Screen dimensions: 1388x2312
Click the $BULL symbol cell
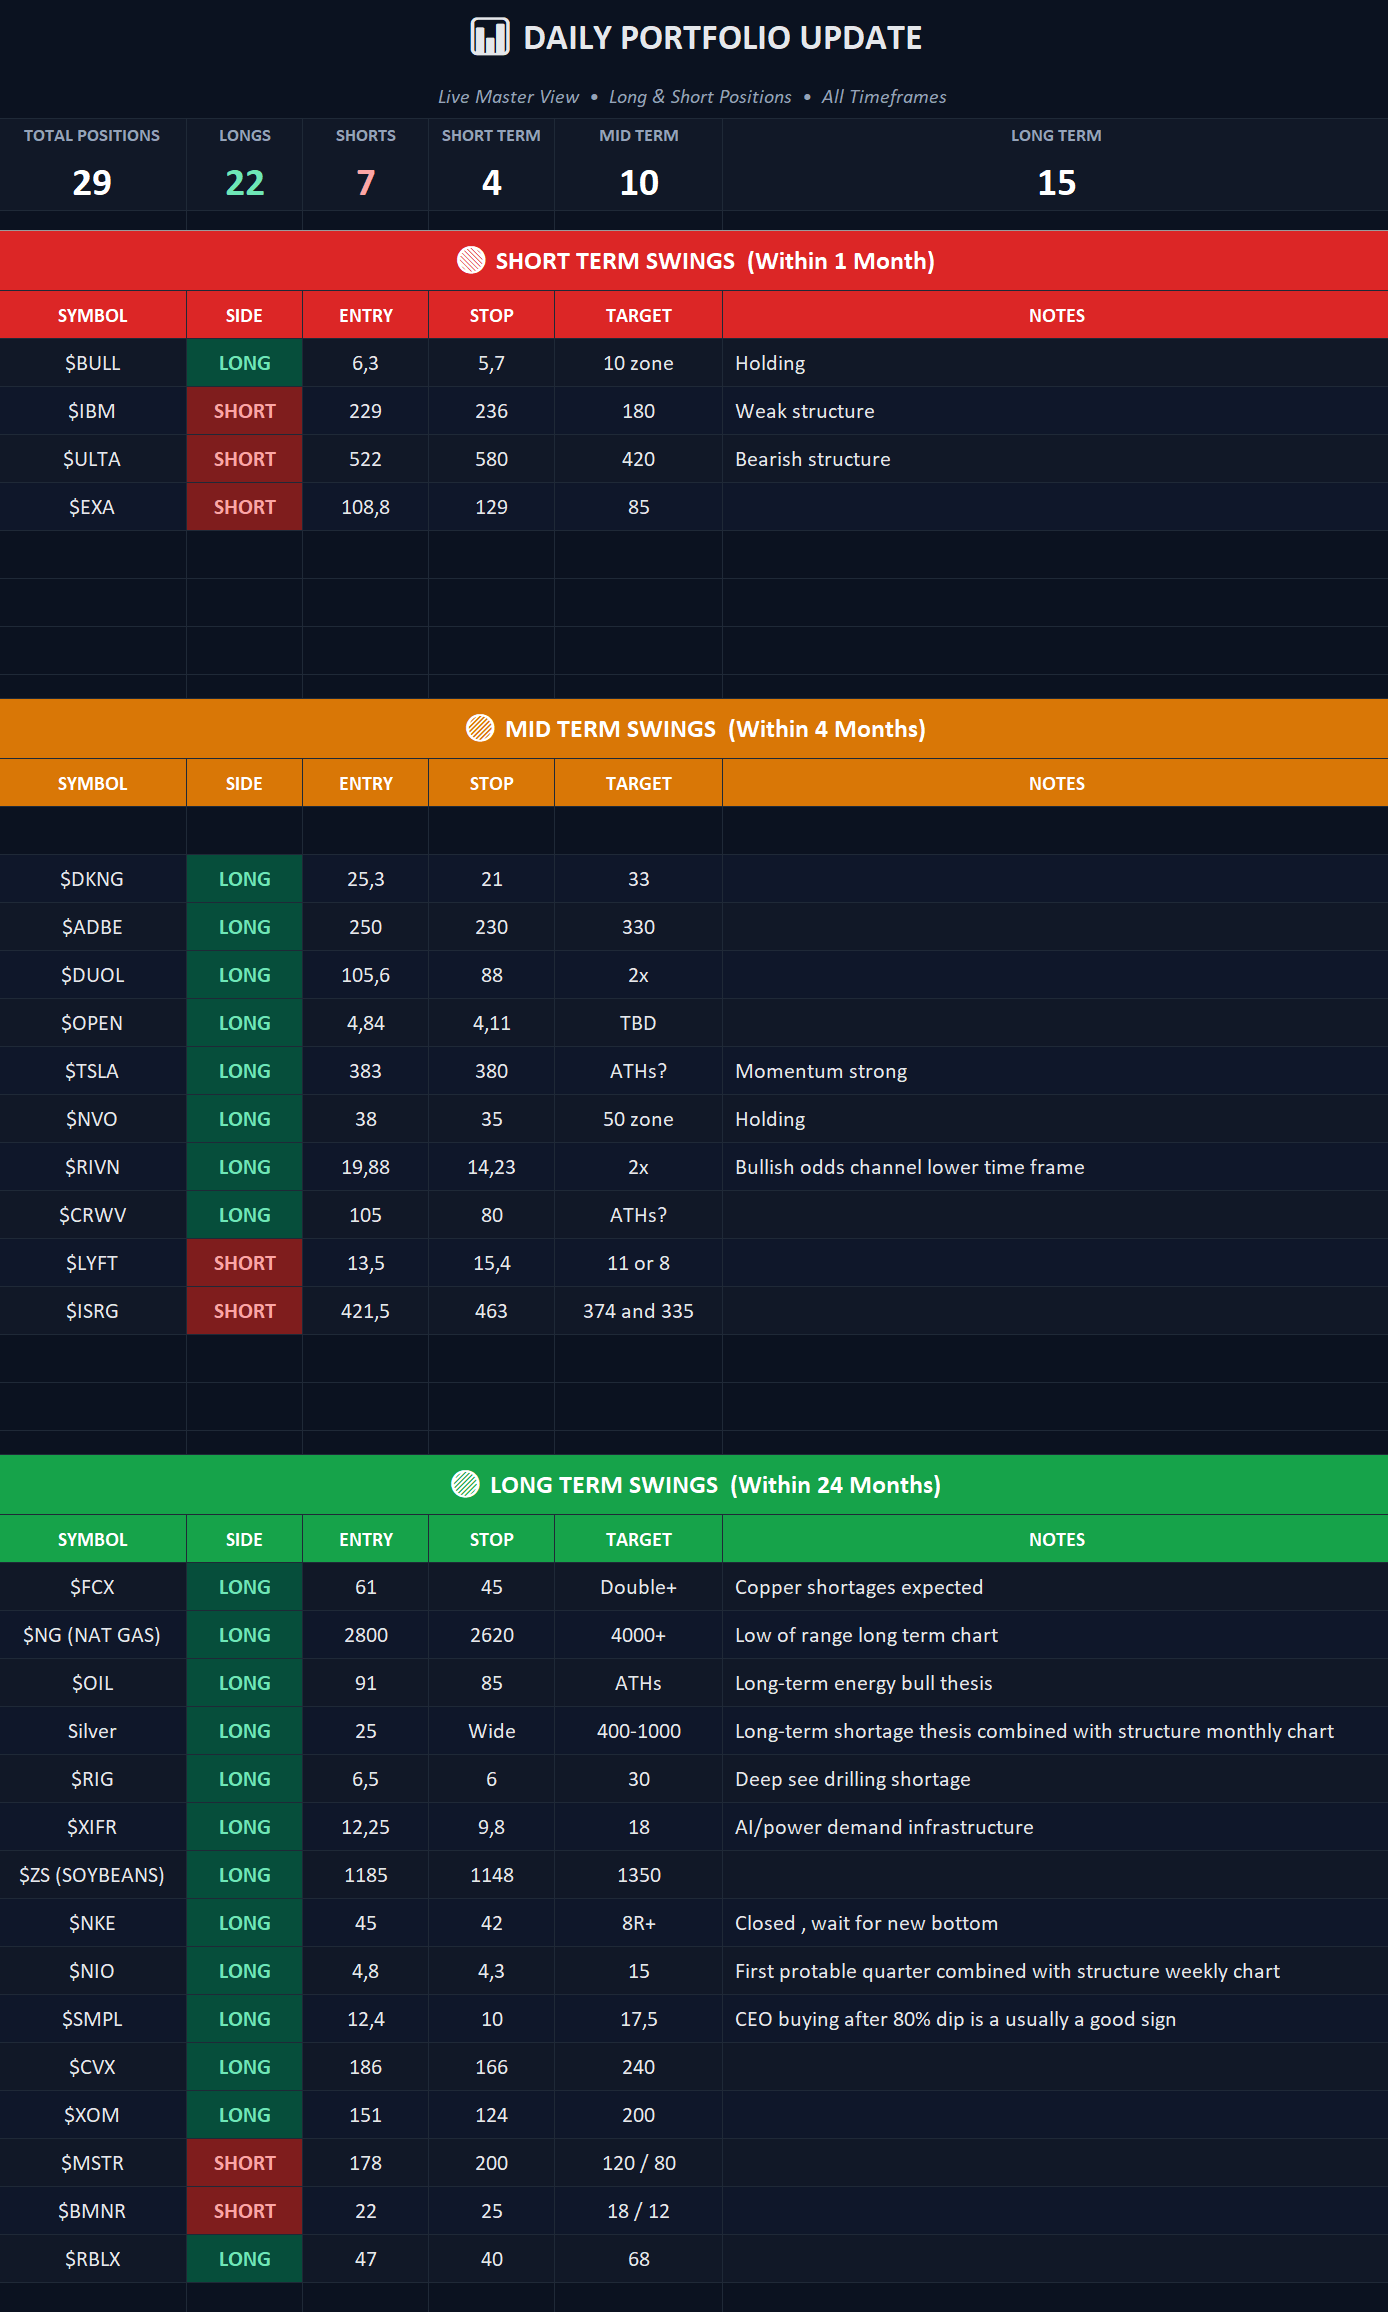coord(93,363)
